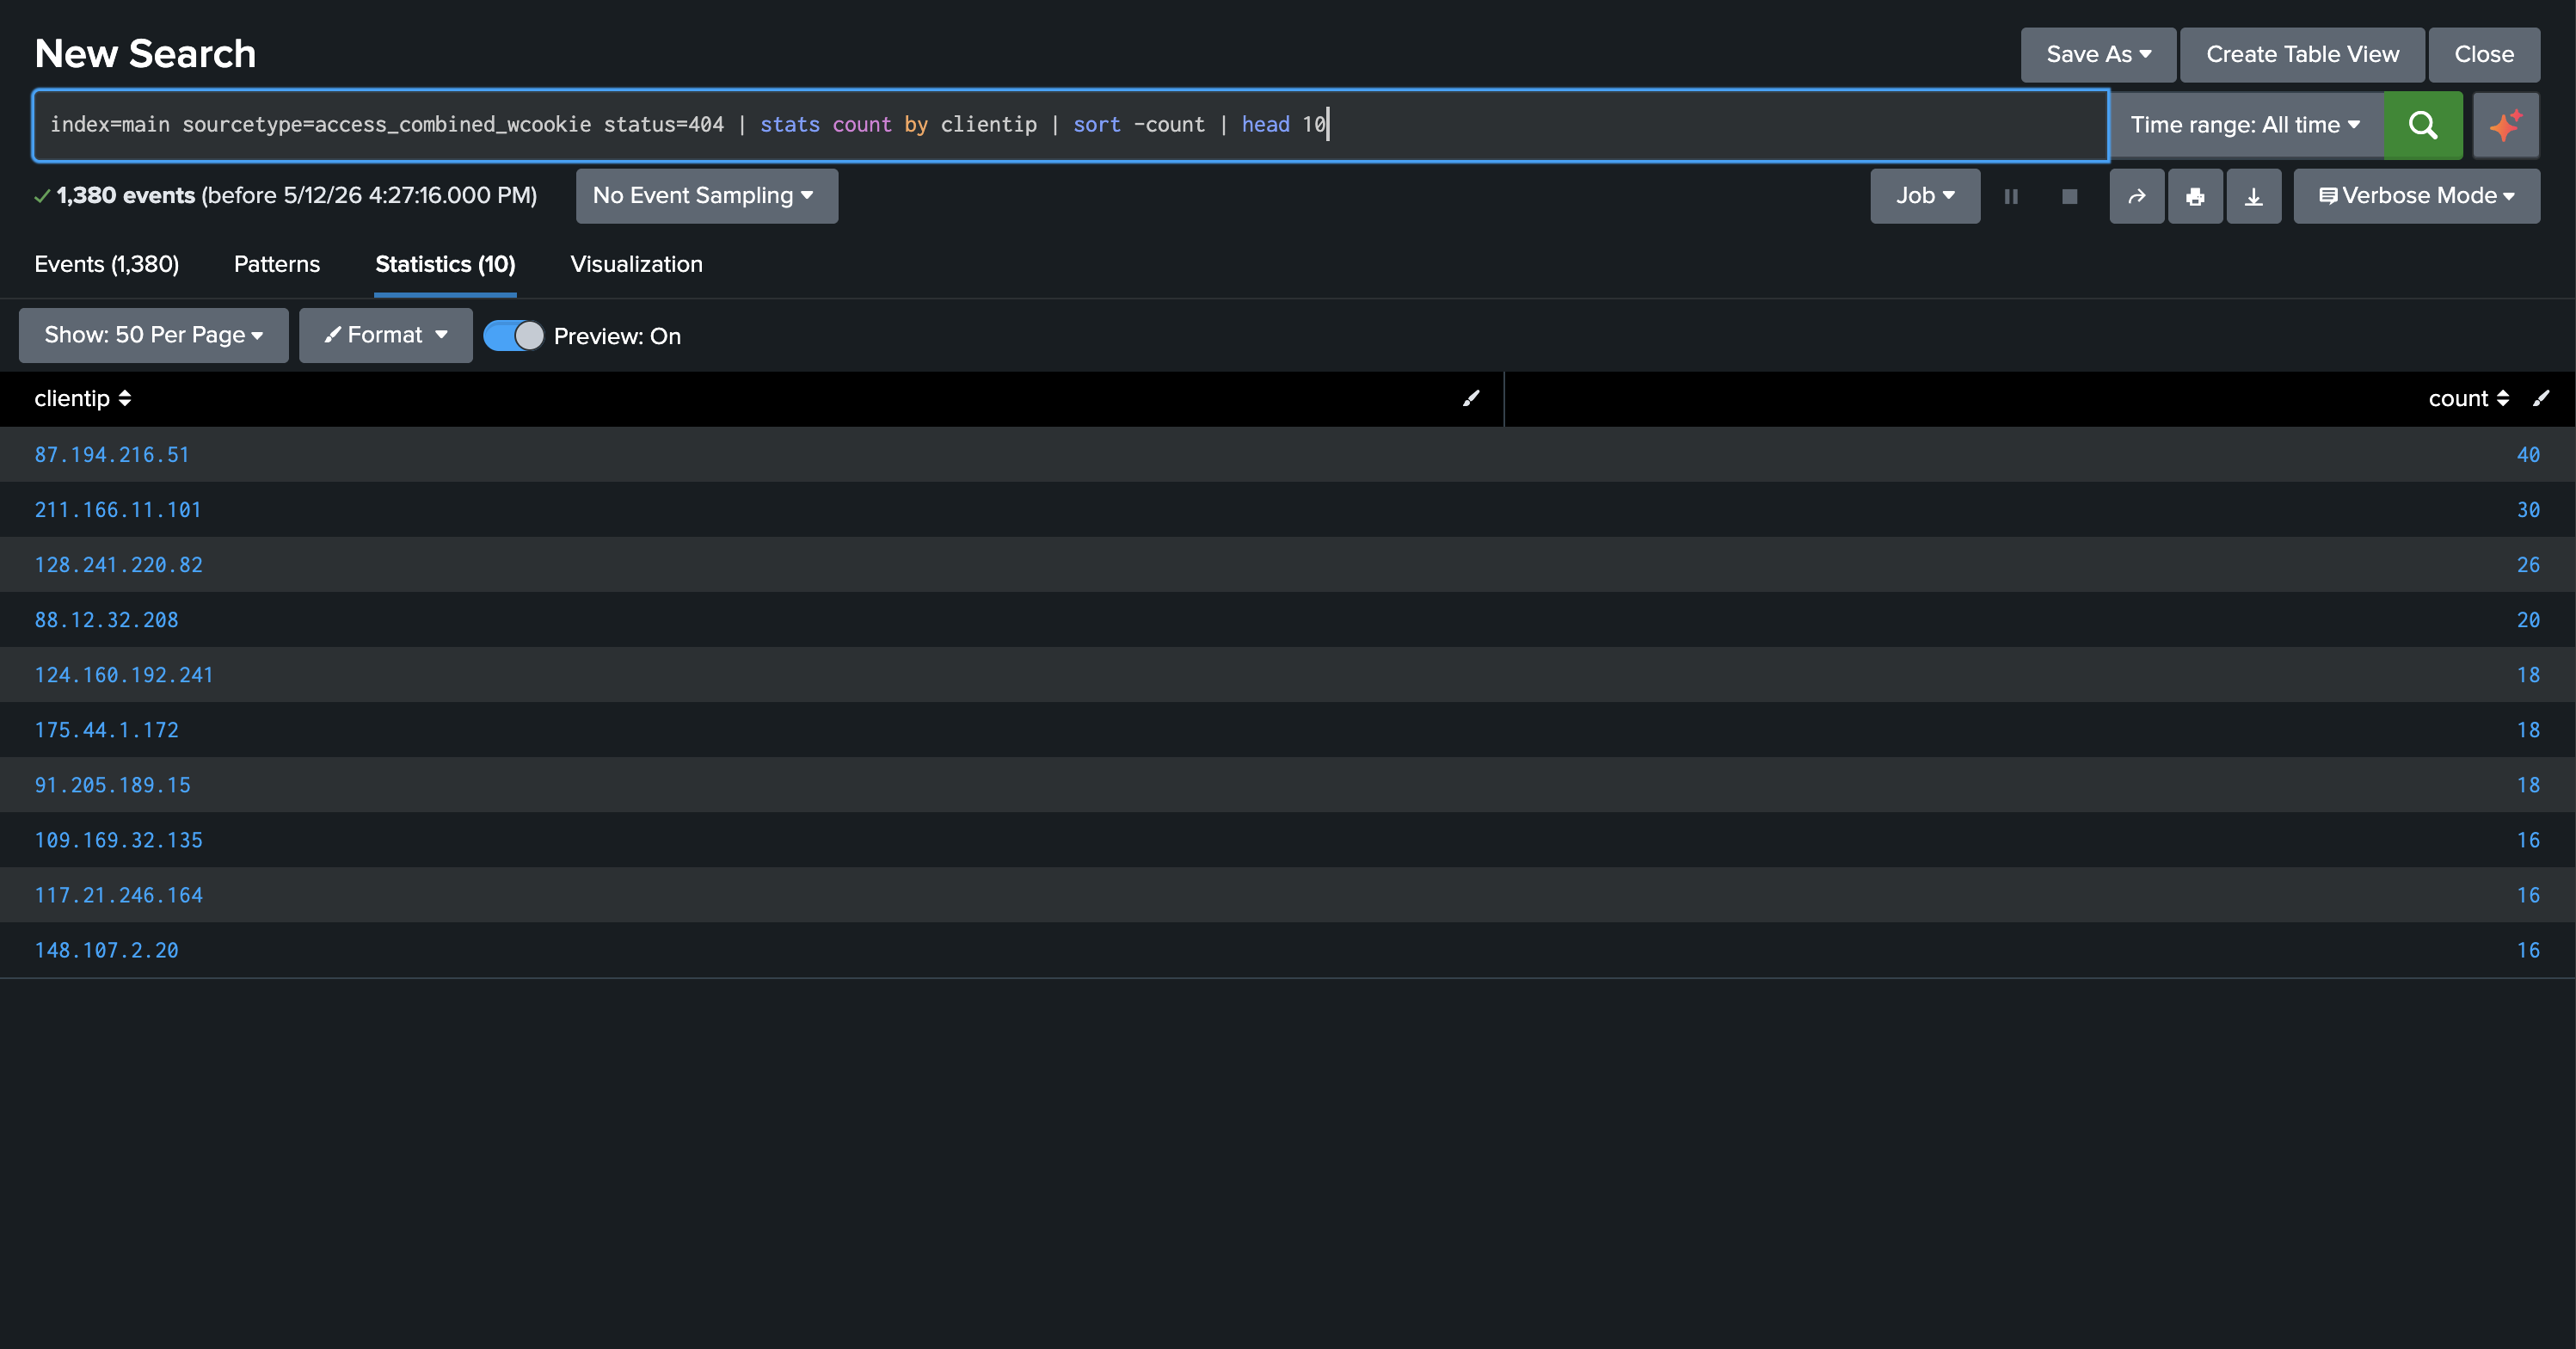The width and height of the screenshot is (2576, 1349).
Task: Click clientip value 117.21.246.164
Action: coord(118,895)
